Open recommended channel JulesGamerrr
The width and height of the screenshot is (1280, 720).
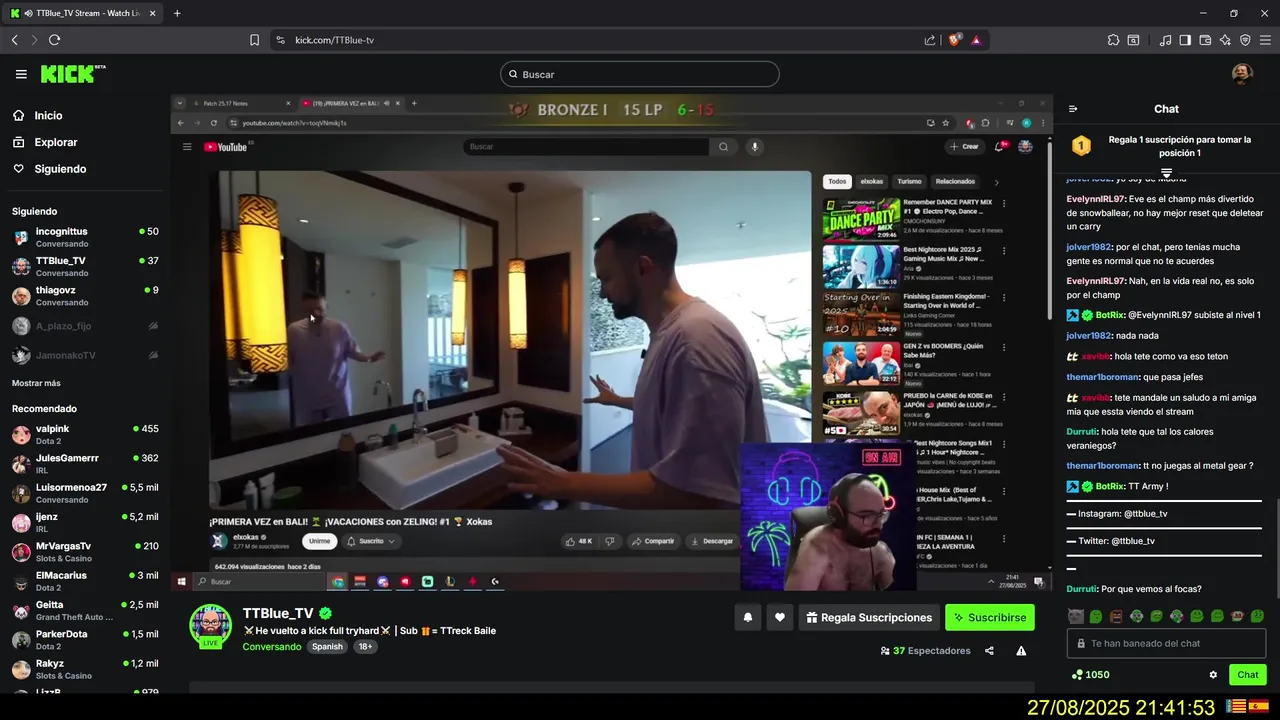[x=84, y=464]
